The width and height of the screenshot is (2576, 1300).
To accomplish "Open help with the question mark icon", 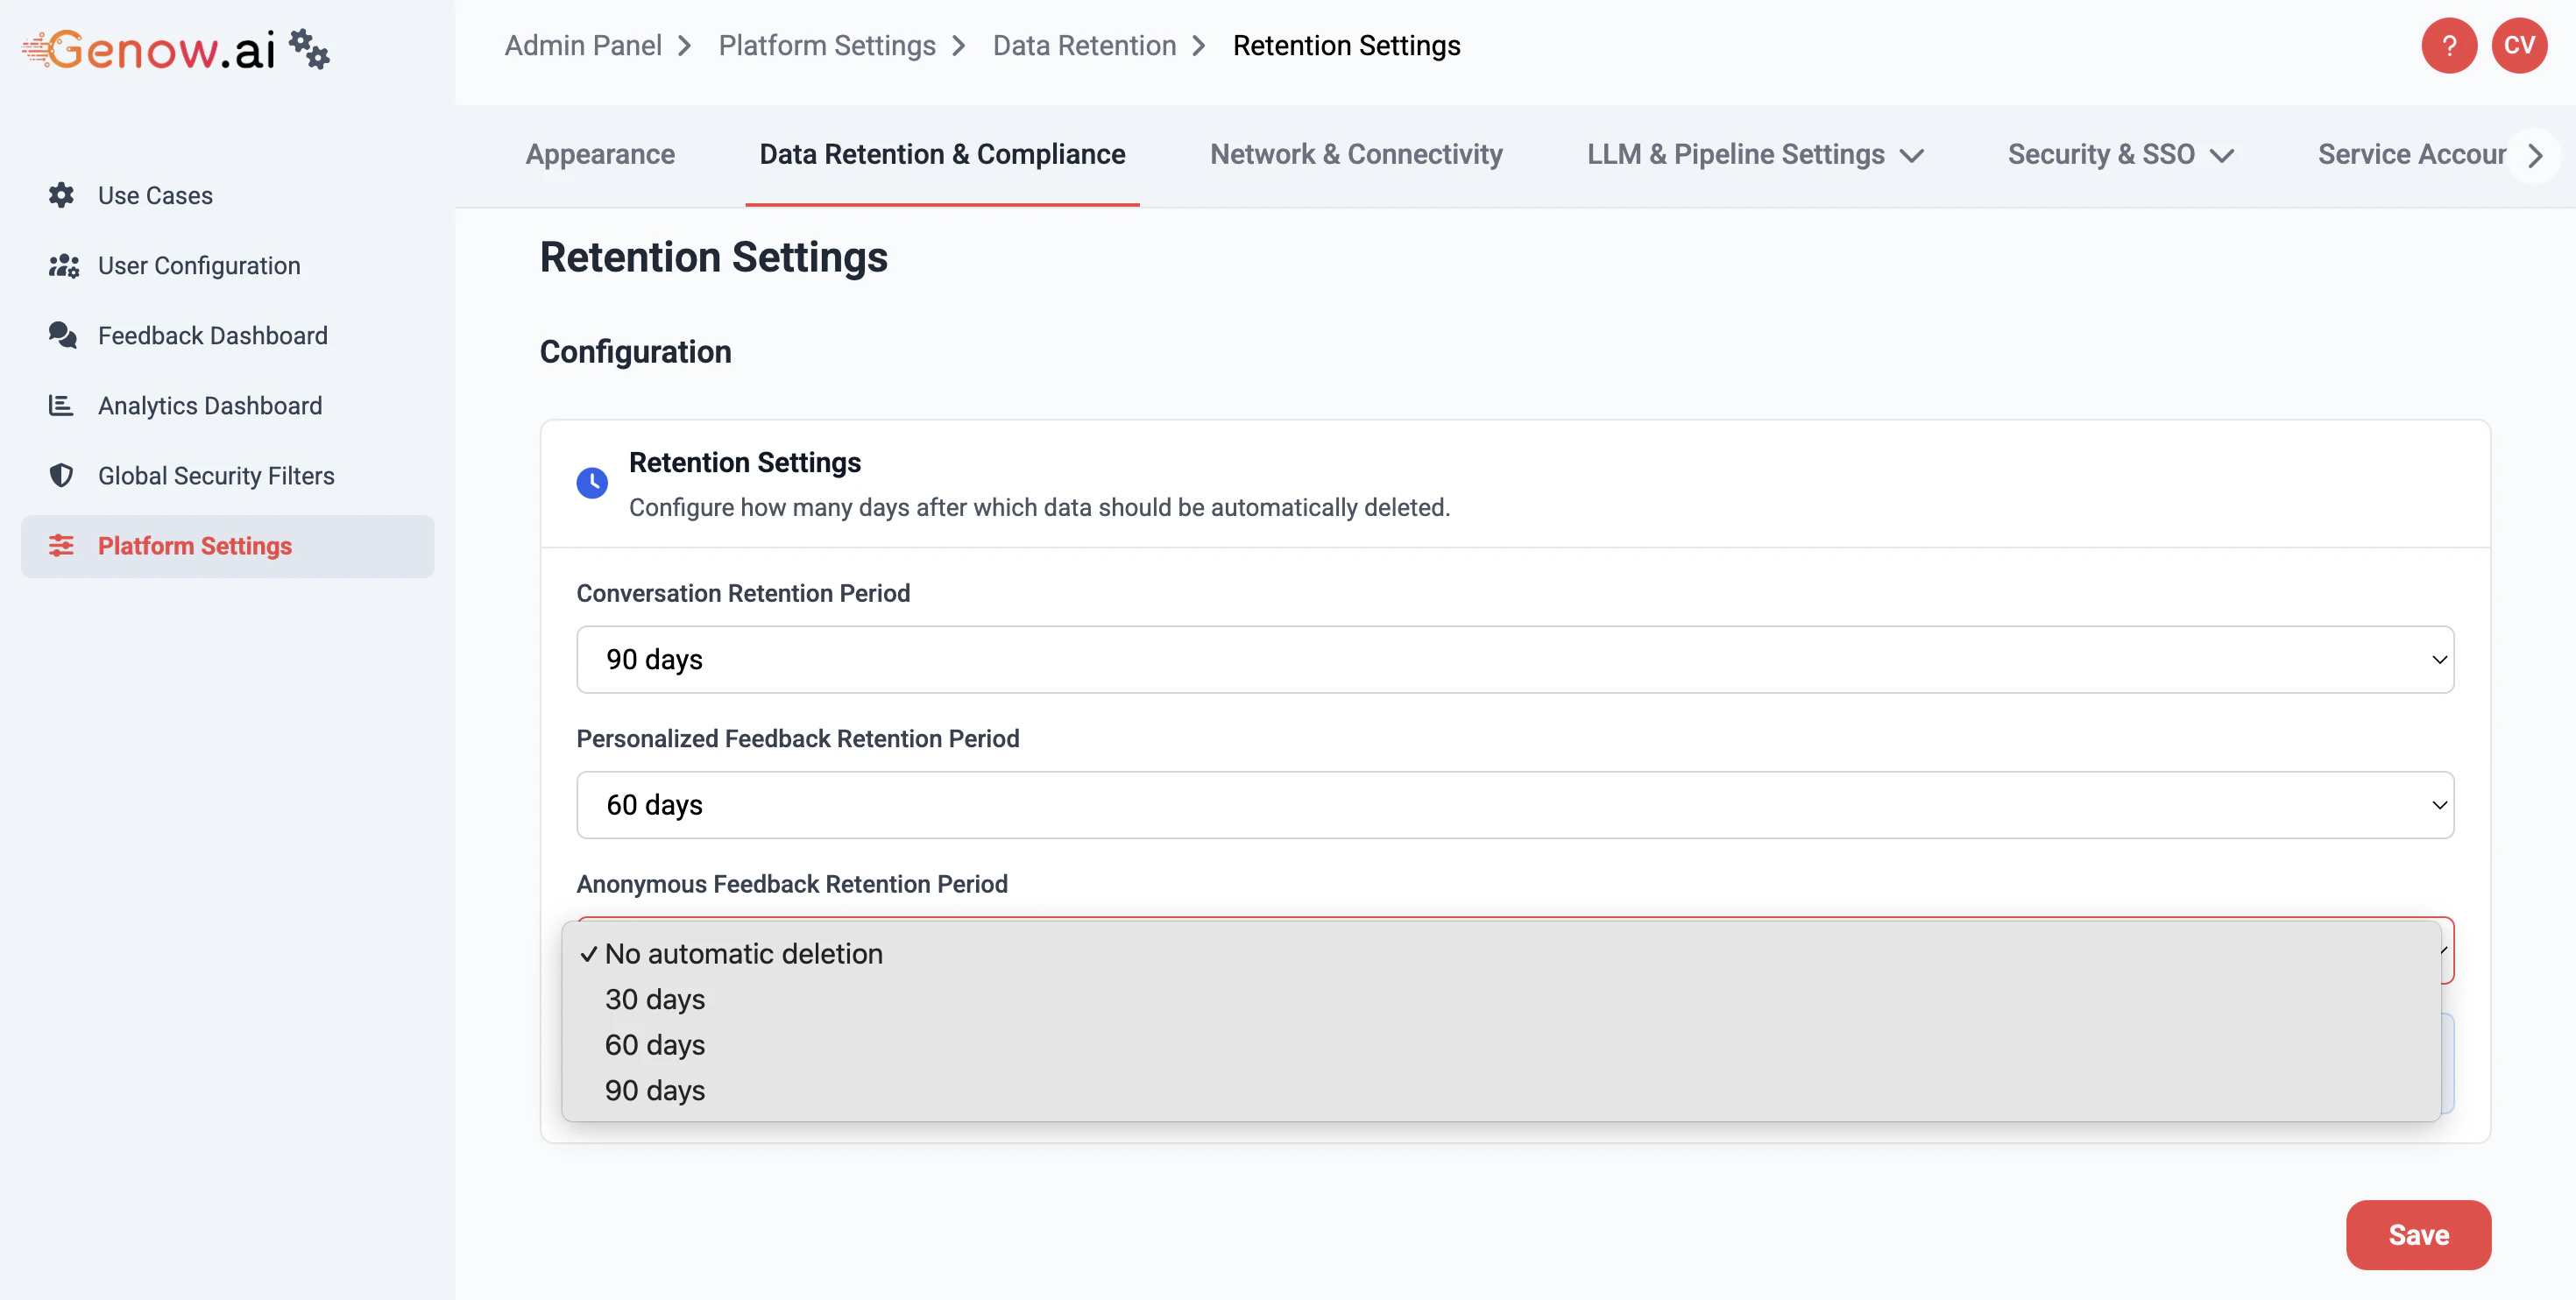I will 2449,45.
